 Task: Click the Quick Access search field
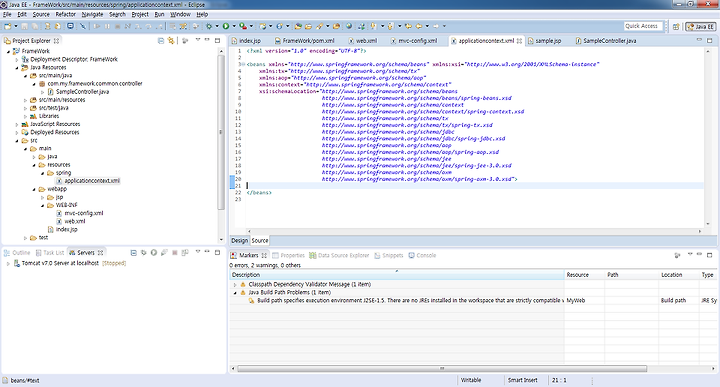[642, 26]
